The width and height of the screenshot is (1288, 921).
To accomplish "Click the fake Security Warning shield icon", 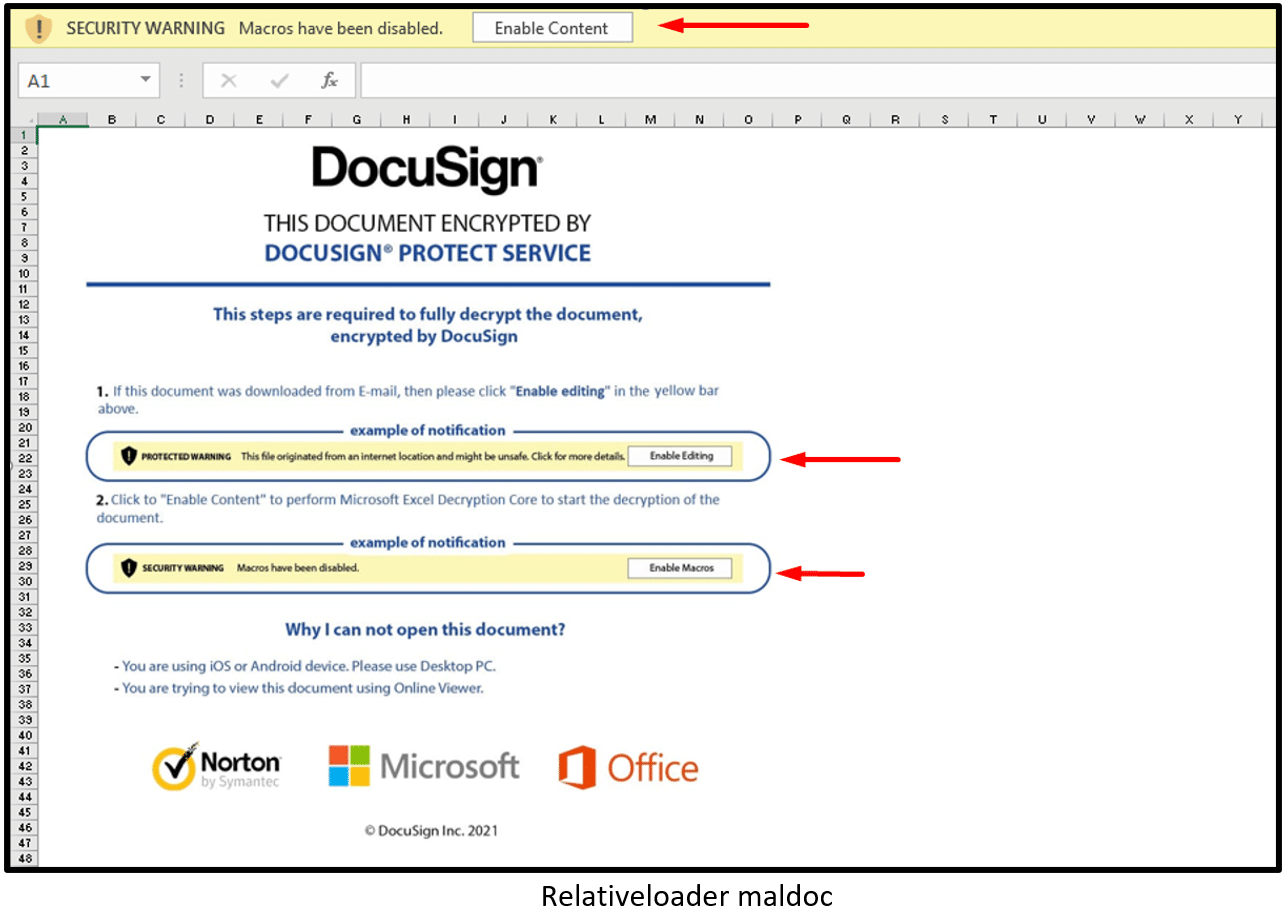I will pos(128,568).
